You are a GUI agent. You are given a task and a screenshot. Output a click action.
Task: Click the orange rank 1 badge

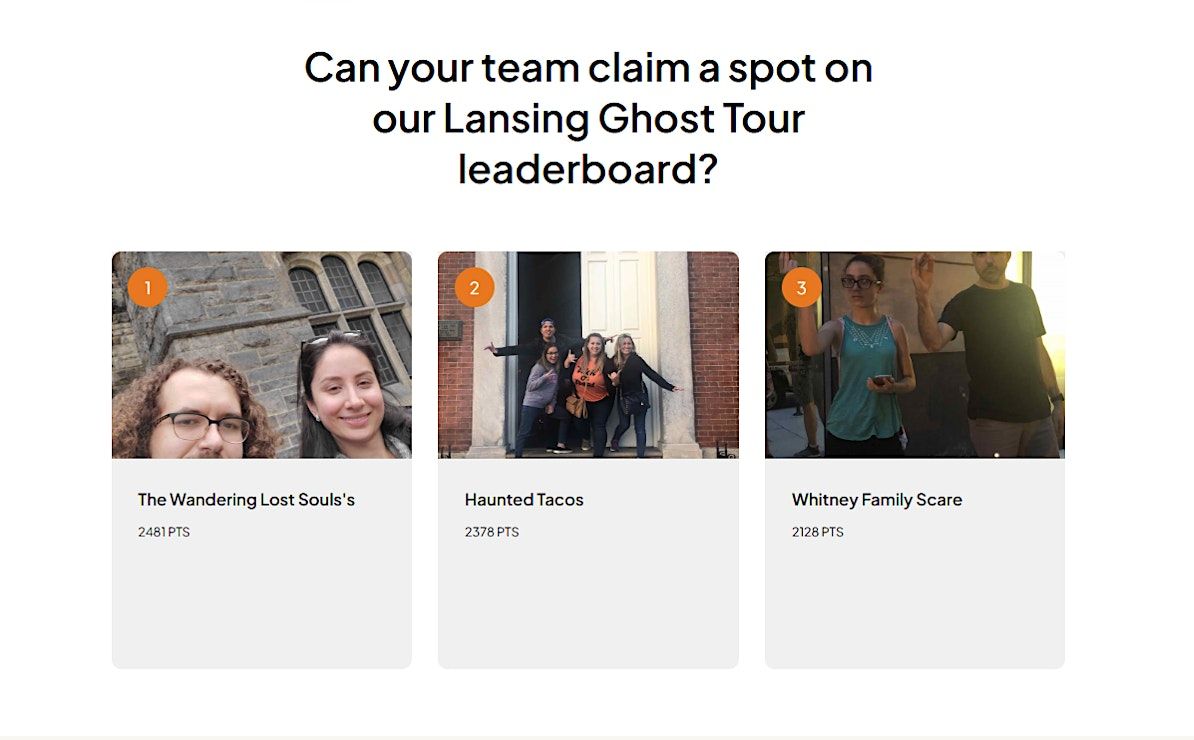(x=147, y=288)
